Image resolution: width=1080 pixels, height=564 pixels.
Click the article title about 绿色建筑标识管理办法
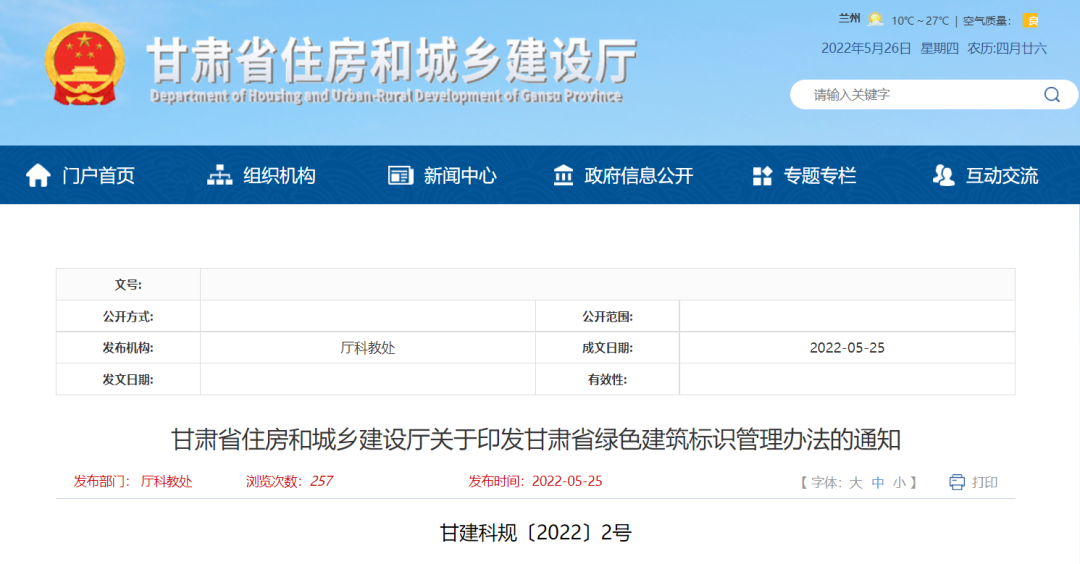[x=536, y=439]
